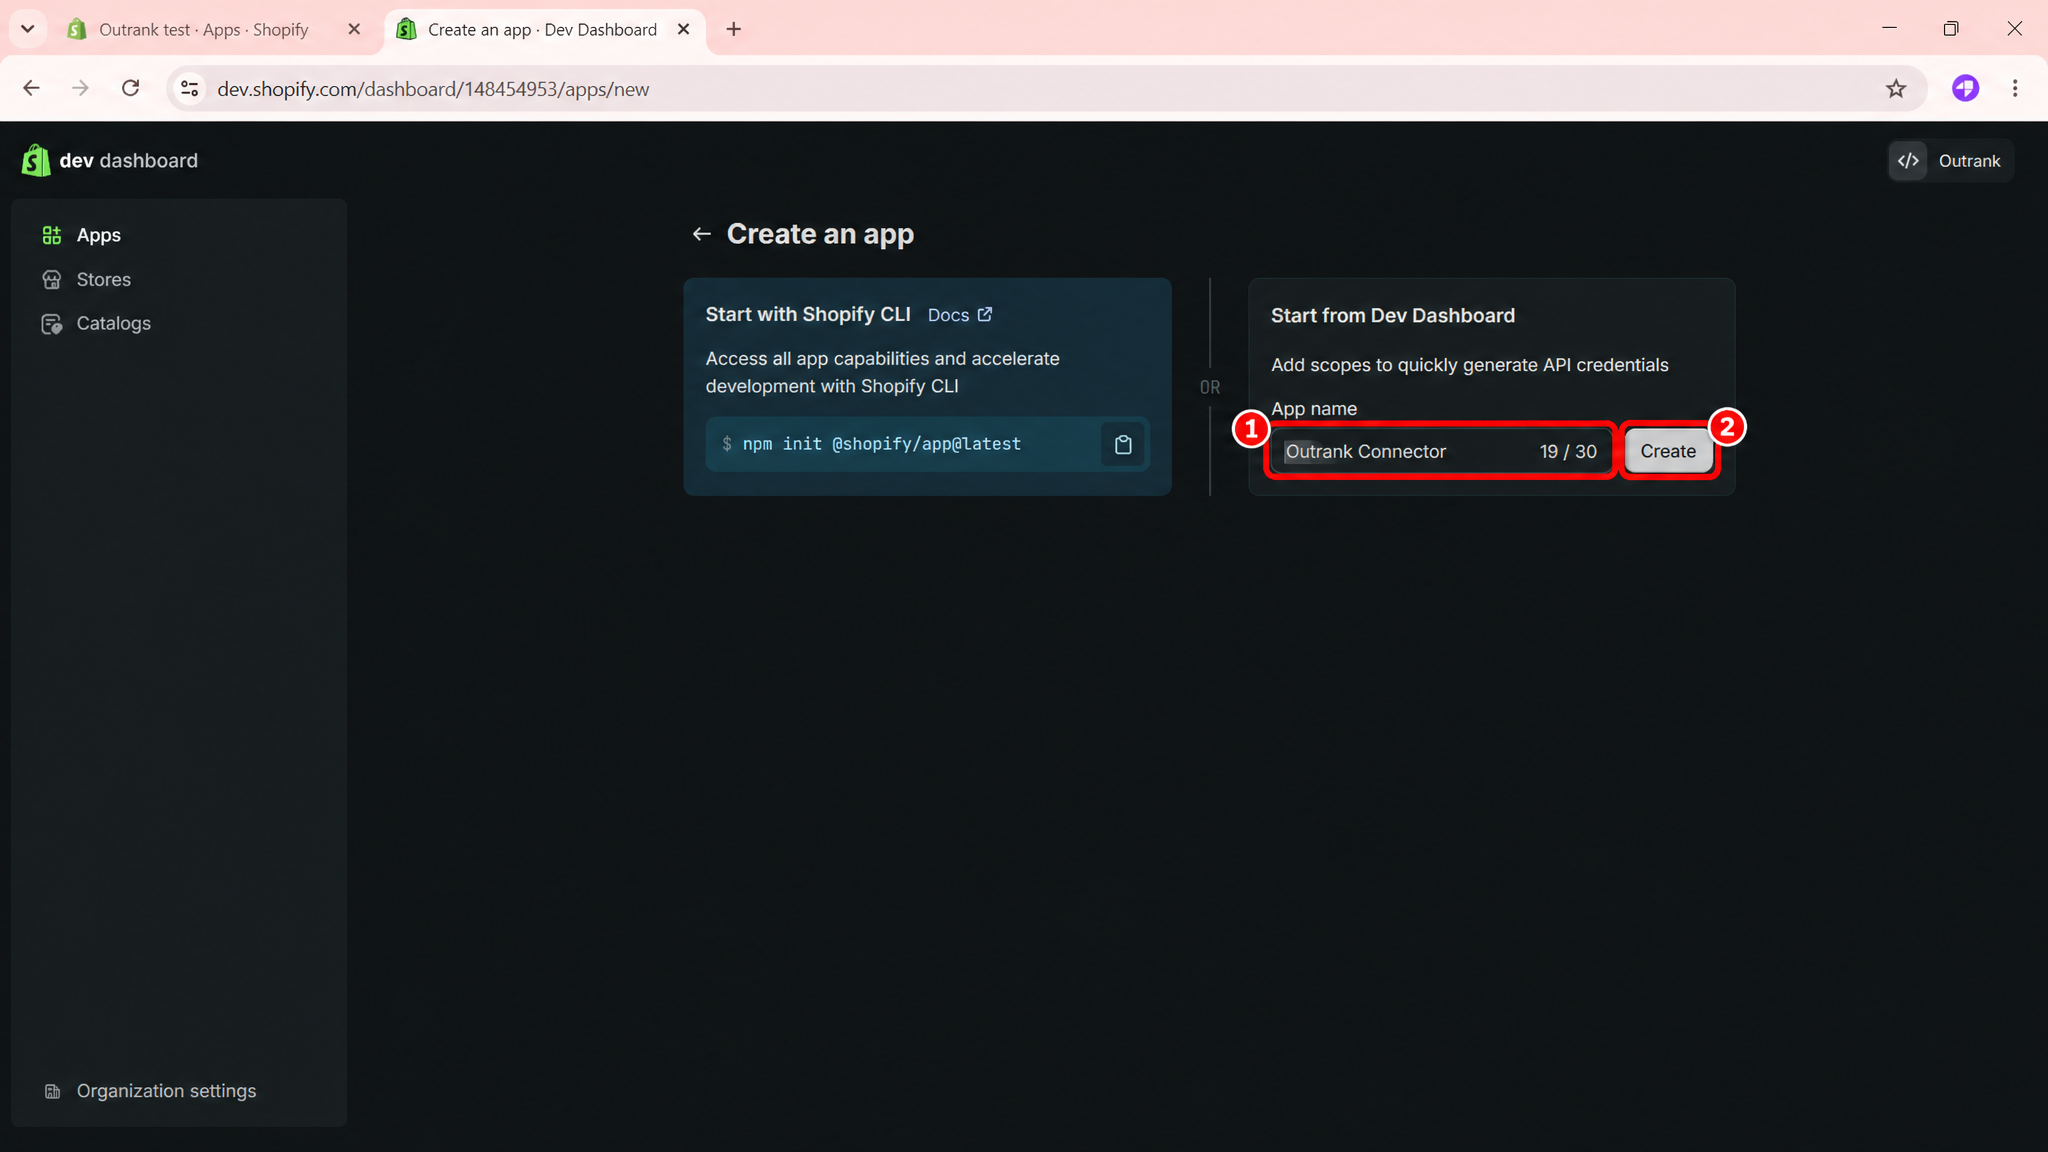The width and height of the screenshot is (2048, 1152).
Task: Open Apps in the sidebar
Action: (180, 235)
